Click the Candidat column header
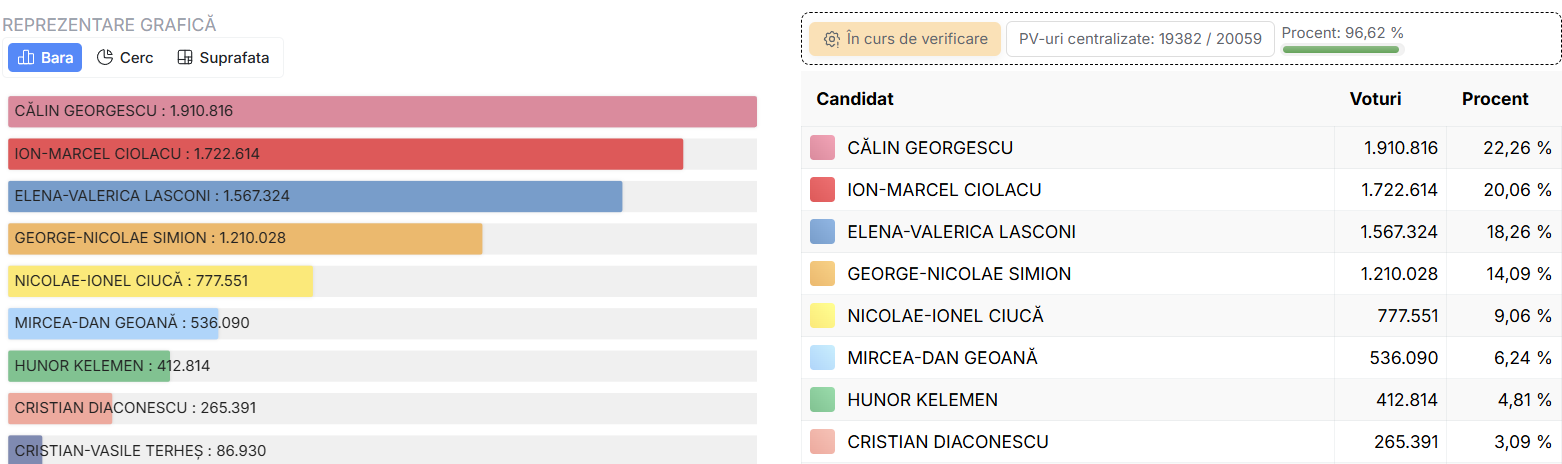This screenshot has height=464, width=1562. 855,99
